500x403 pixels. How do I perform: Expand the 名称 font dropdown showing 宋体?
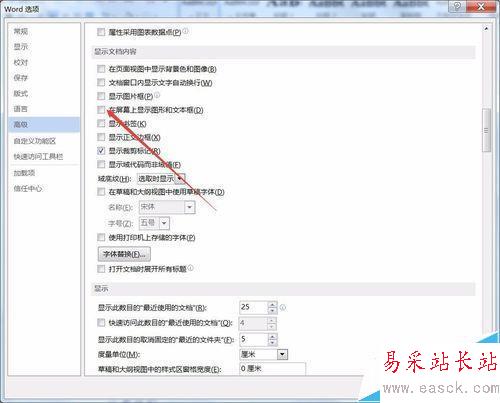189,207
